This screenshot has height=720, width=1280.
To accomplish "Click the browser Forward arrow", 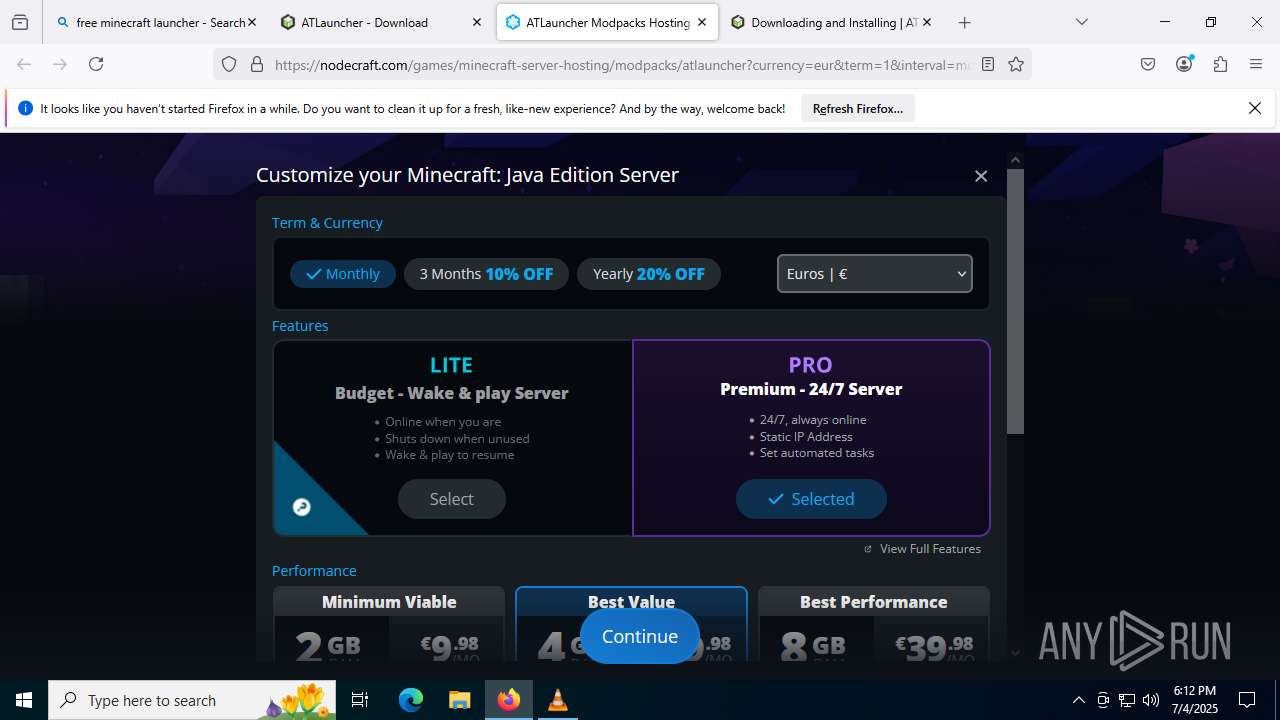I will 60,64.
